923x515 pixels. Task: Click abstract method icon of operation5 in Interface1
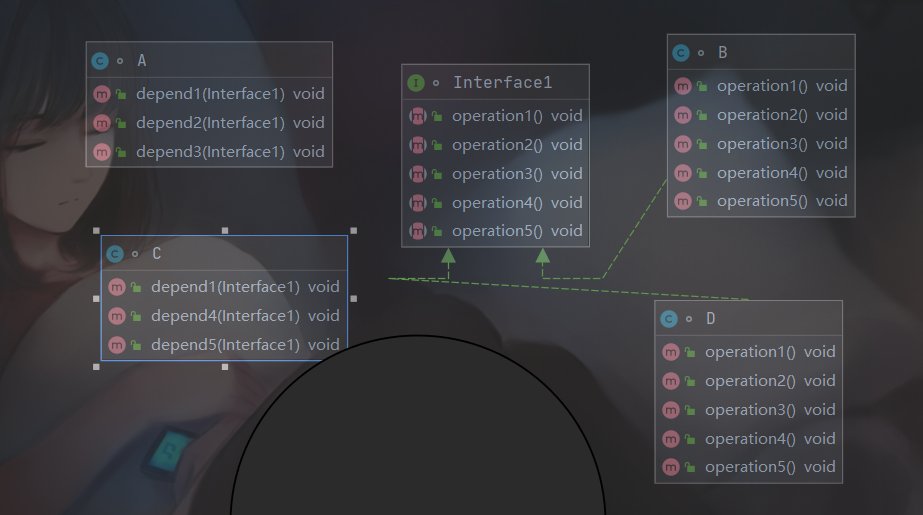tap(417, 231)
